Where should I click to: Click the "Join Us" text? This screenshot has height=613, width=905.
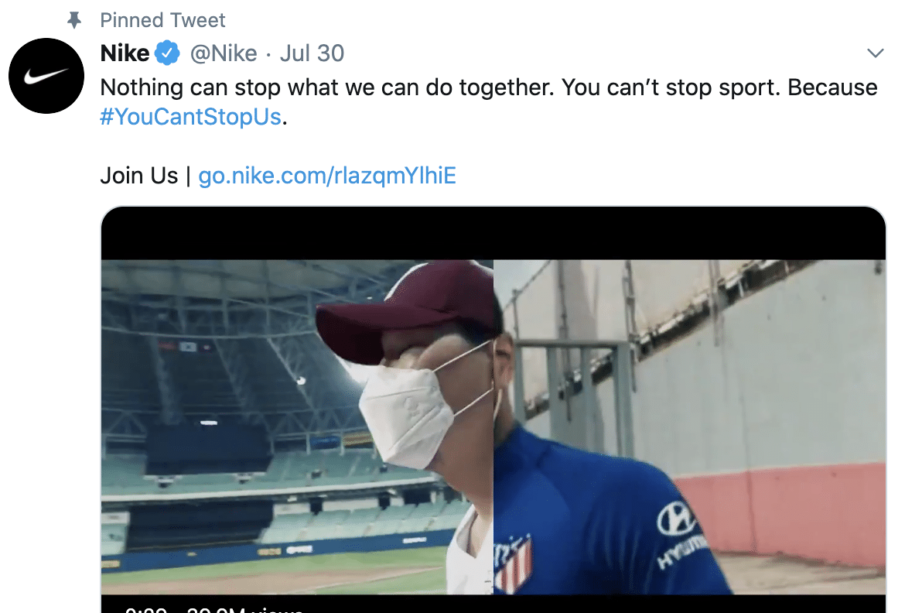point(138,176)
